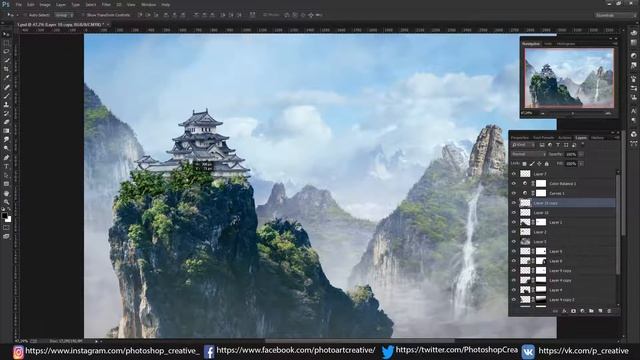
Task: Select the Lasso tool
Action: point(6,51)
